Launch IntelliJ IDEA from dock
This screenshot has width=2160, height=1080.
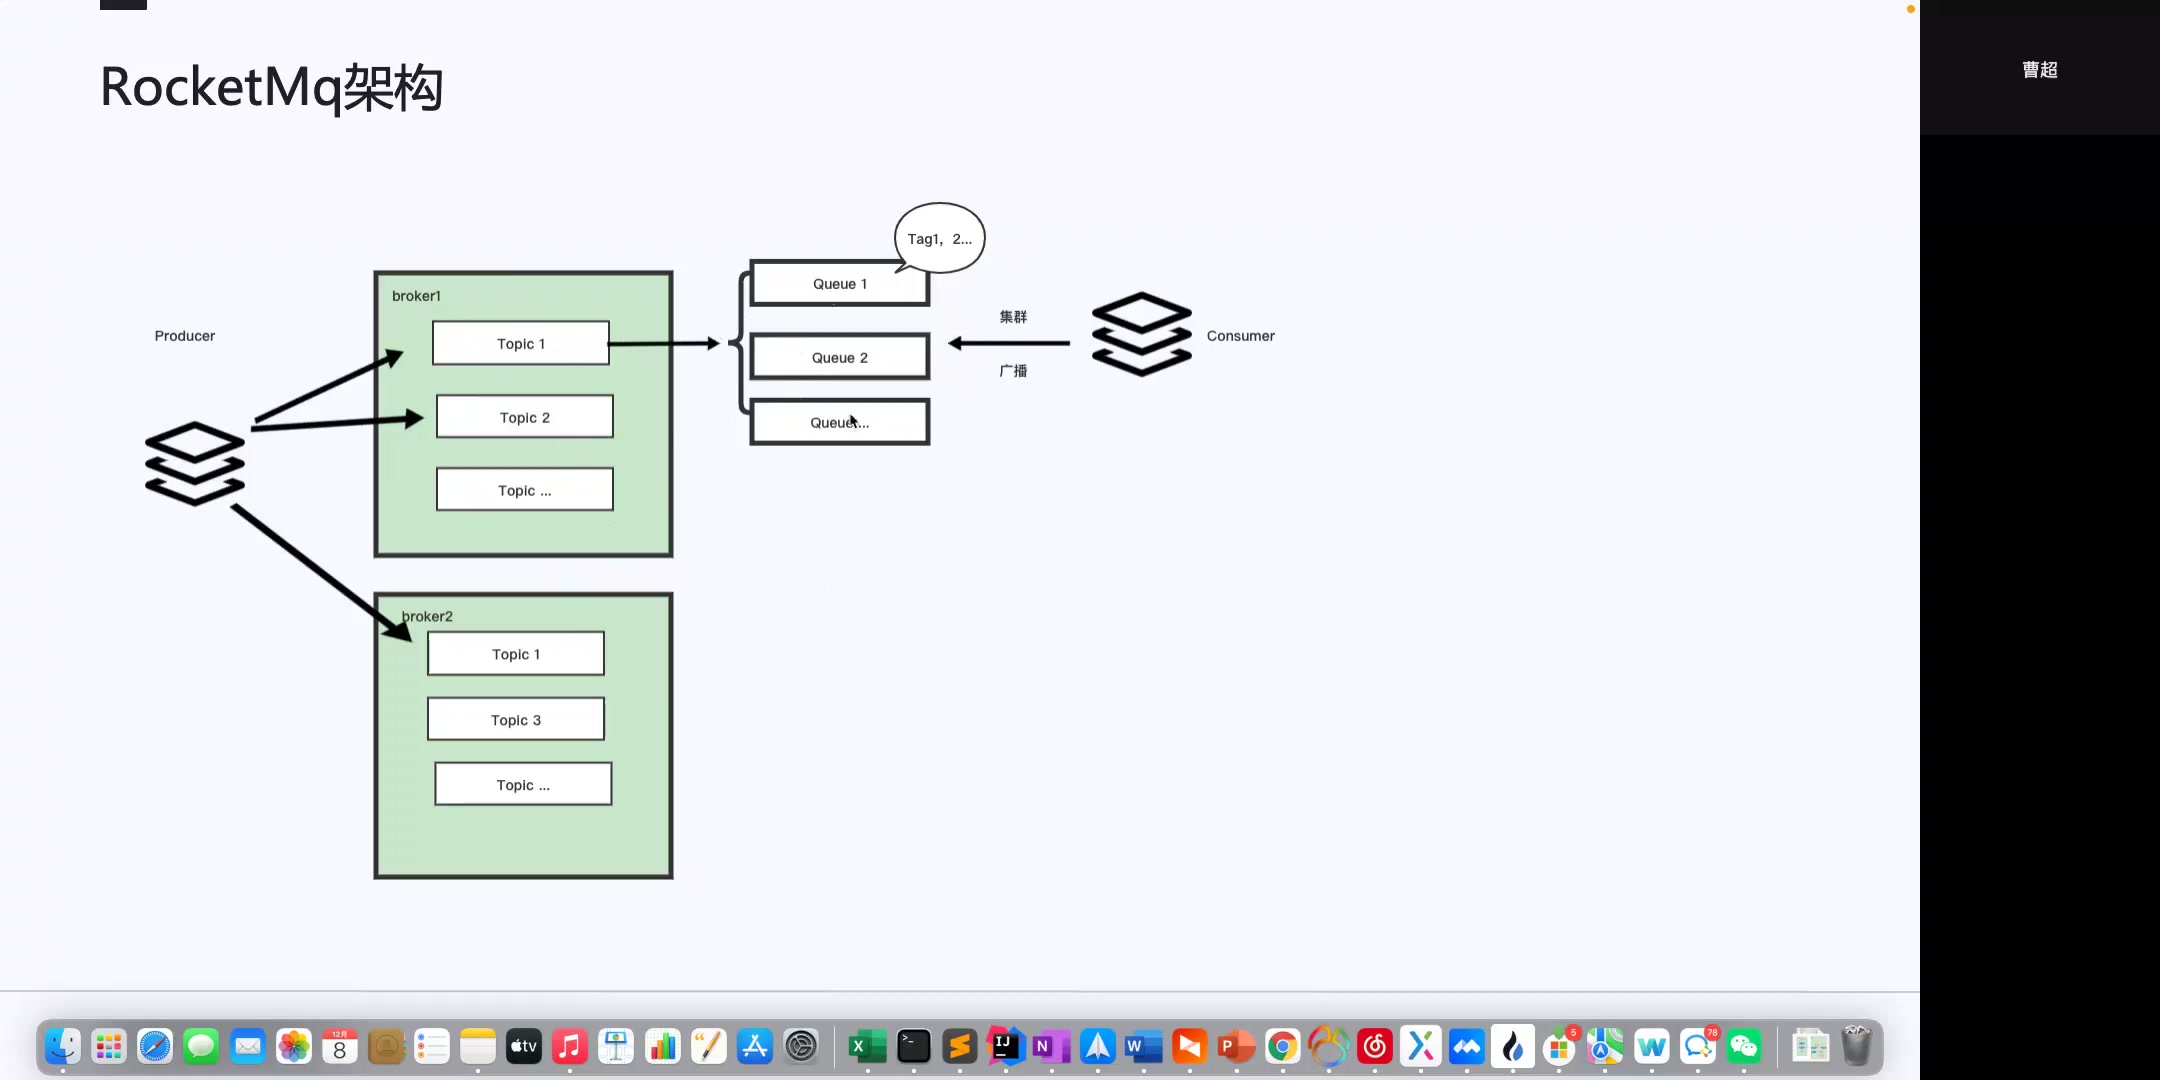coord(1006,1047)
